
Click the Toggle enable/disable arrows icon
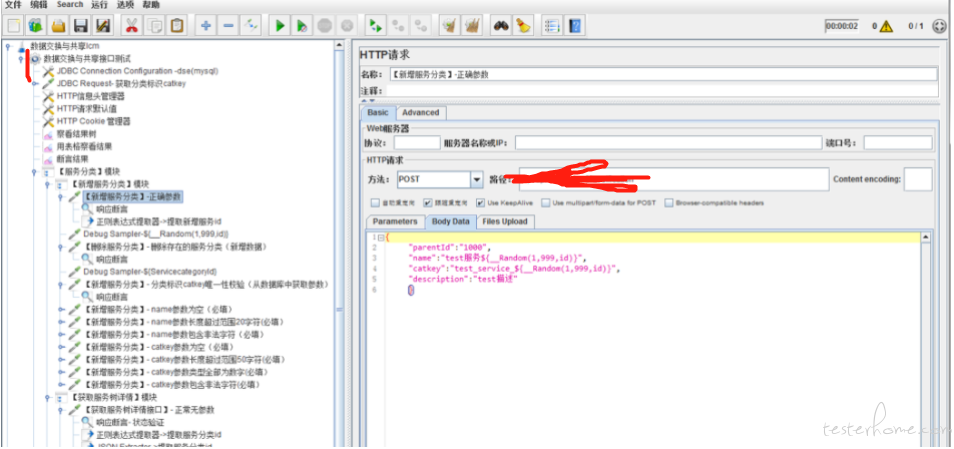[251, 26]
